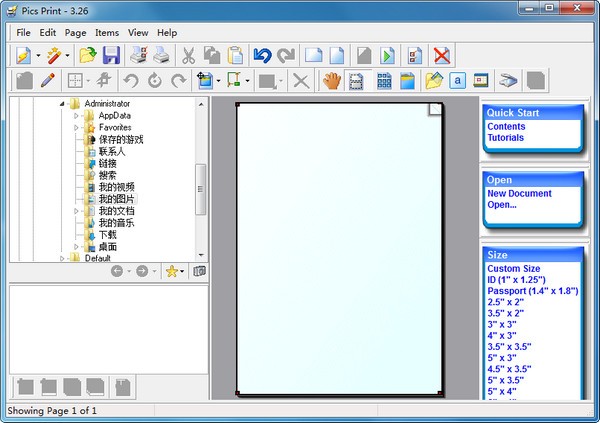
Task: Select Passport (1.4" x 1.8") size
Action: pyautogui.click(x=533, y=291)
